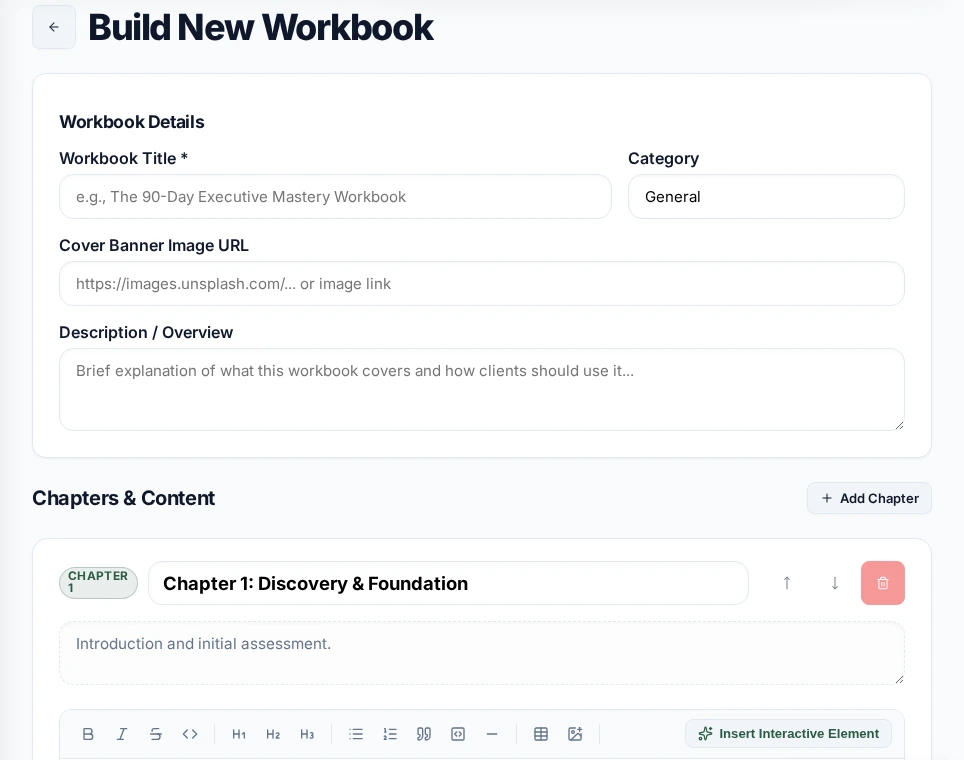
Task: Insert a numbered list
Action: tap(390, 734)
